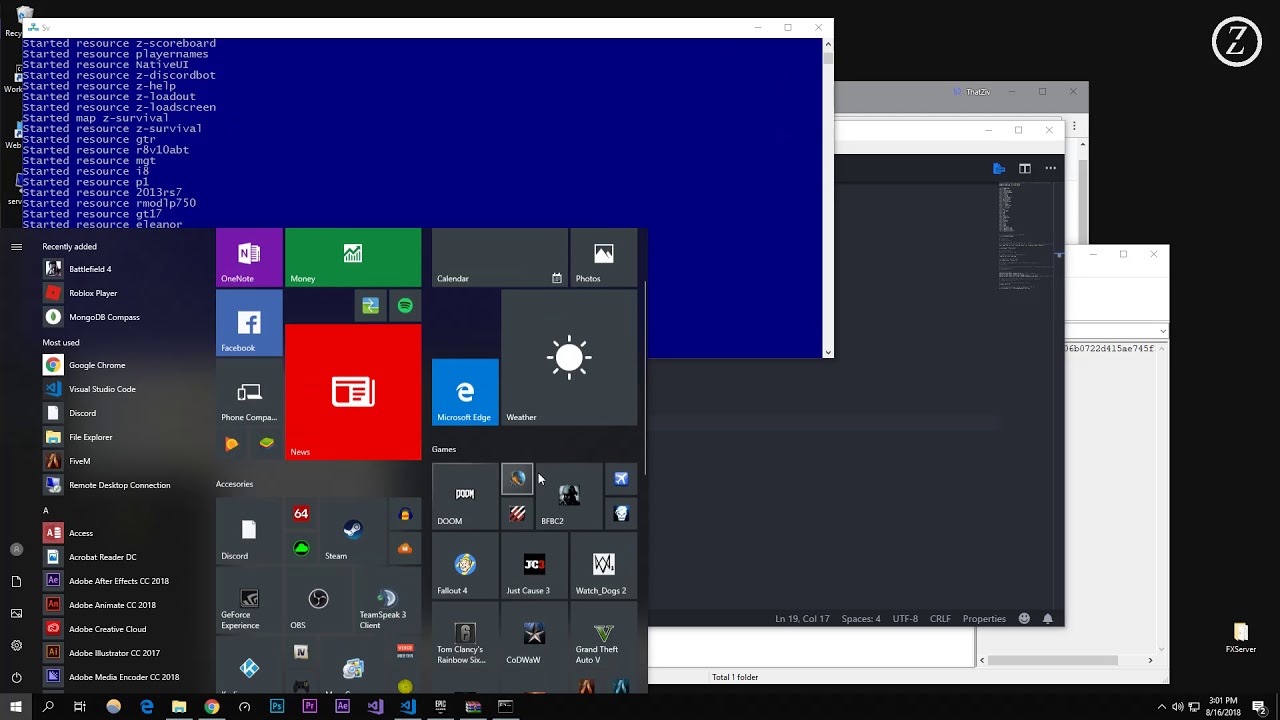The width and height of the screenshot is (1280, 720).
Task: Launch the DOOM game tile
Action: click(465, 496)
